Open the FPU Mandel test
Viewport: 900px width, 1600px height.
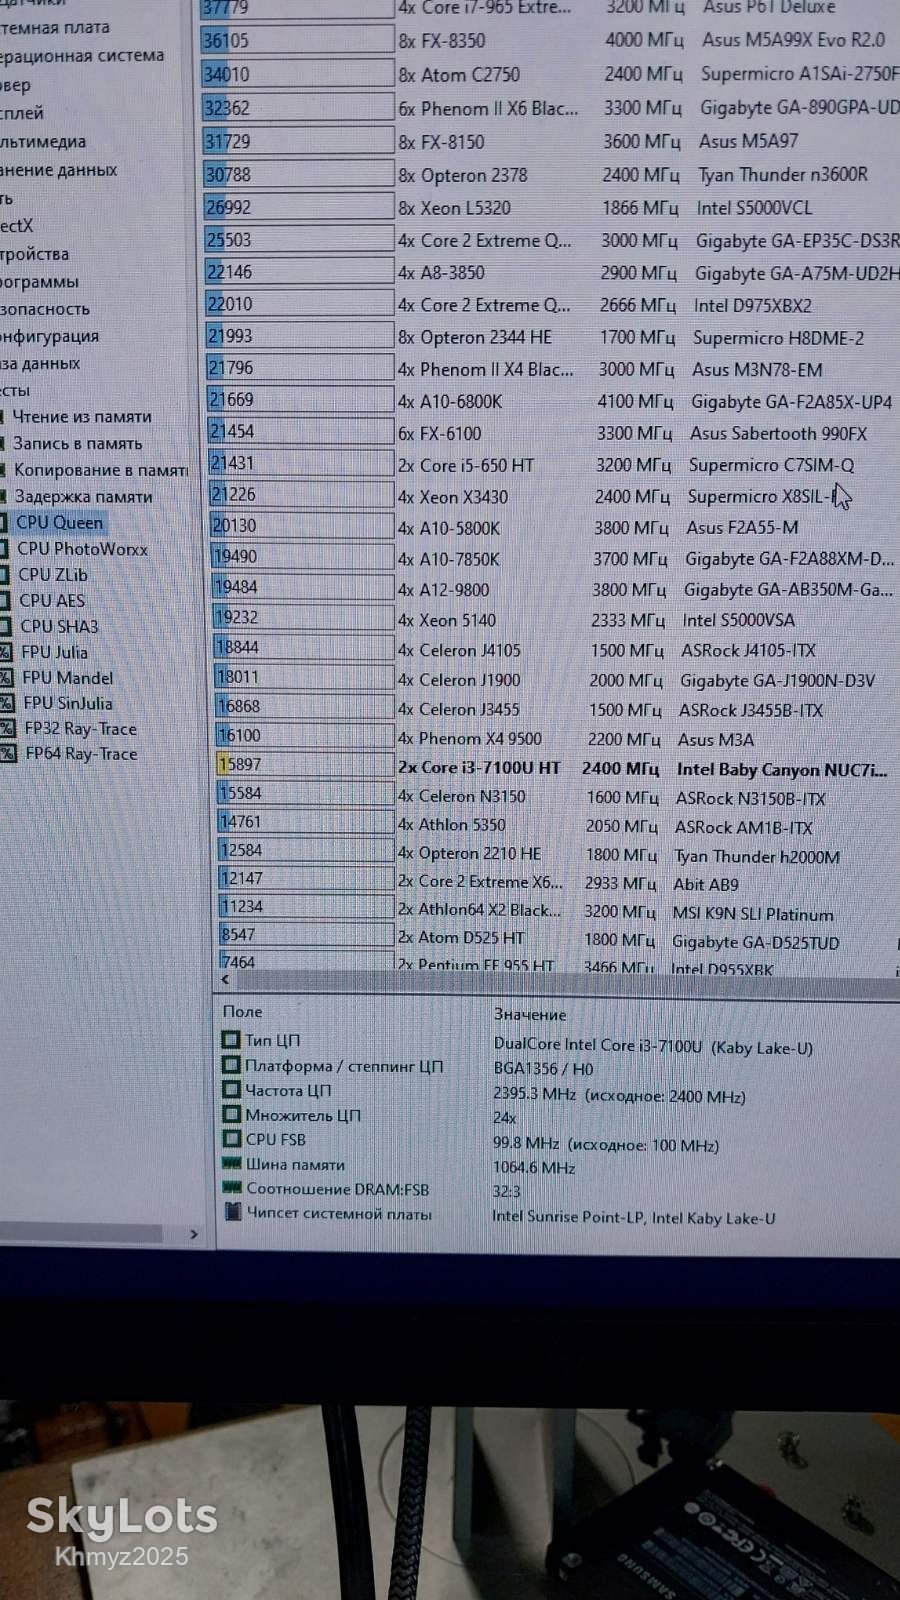(x=67, y=678)
